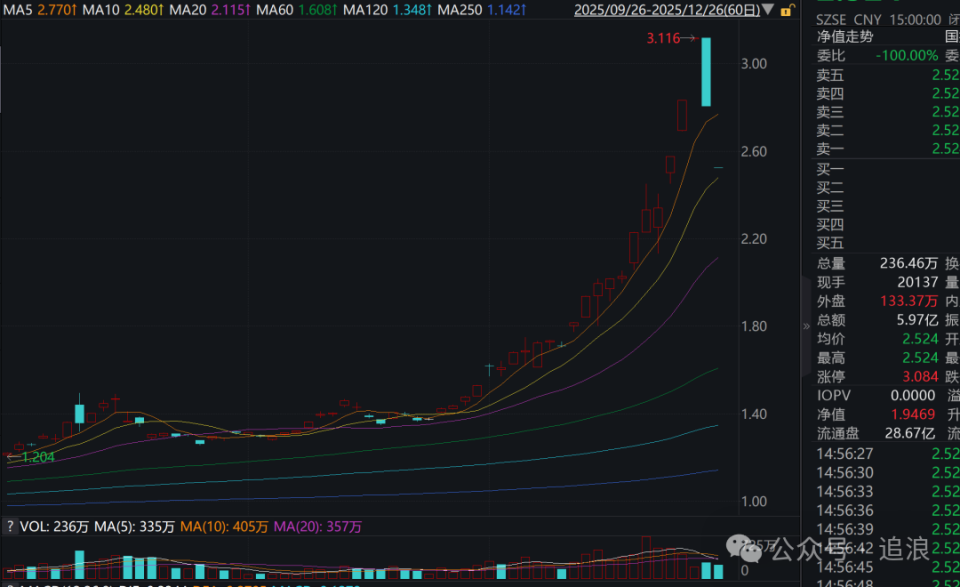Select the 14:56:27 trade tick row
This screenshot has height=587, width=960.
tap(888, 454)
